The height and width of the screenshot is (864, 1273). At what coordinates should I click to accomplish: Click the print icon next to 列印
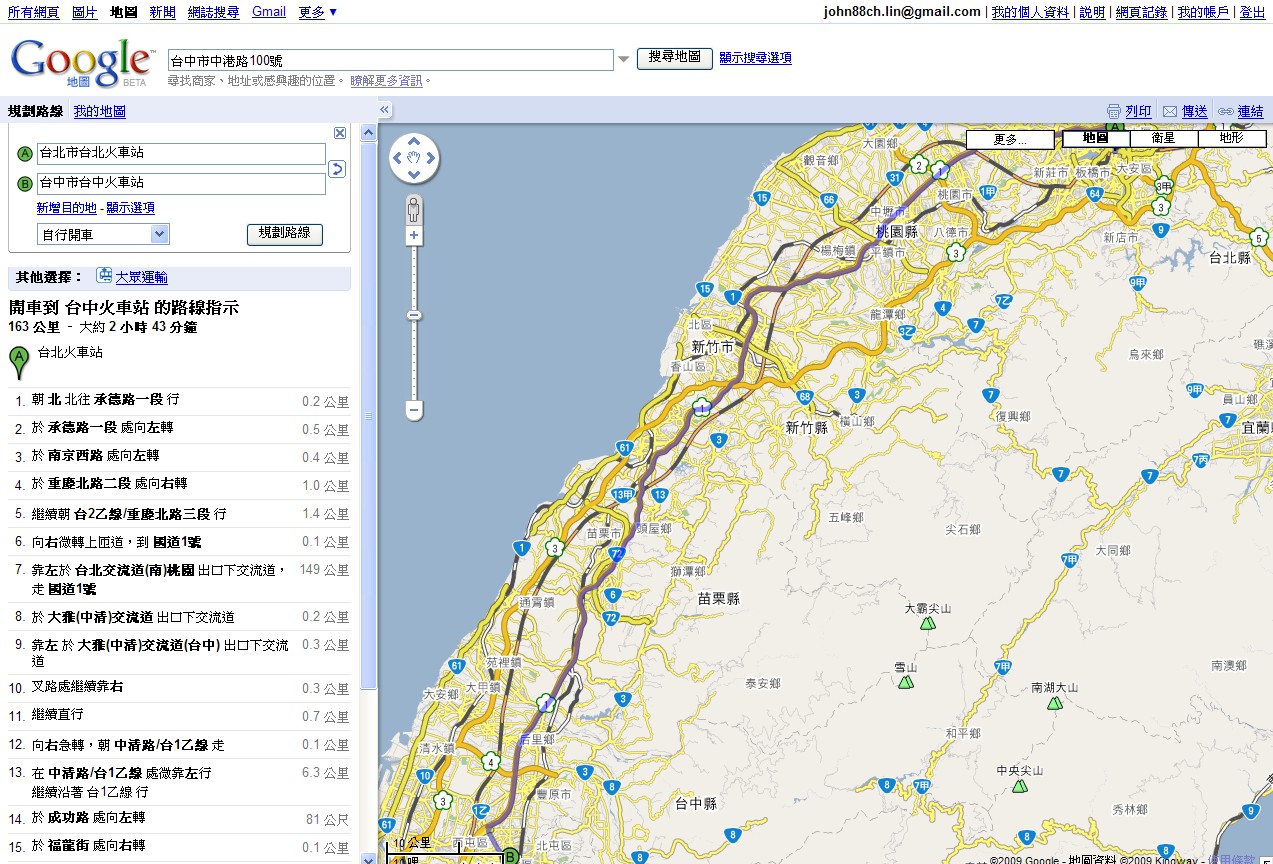1114,112
